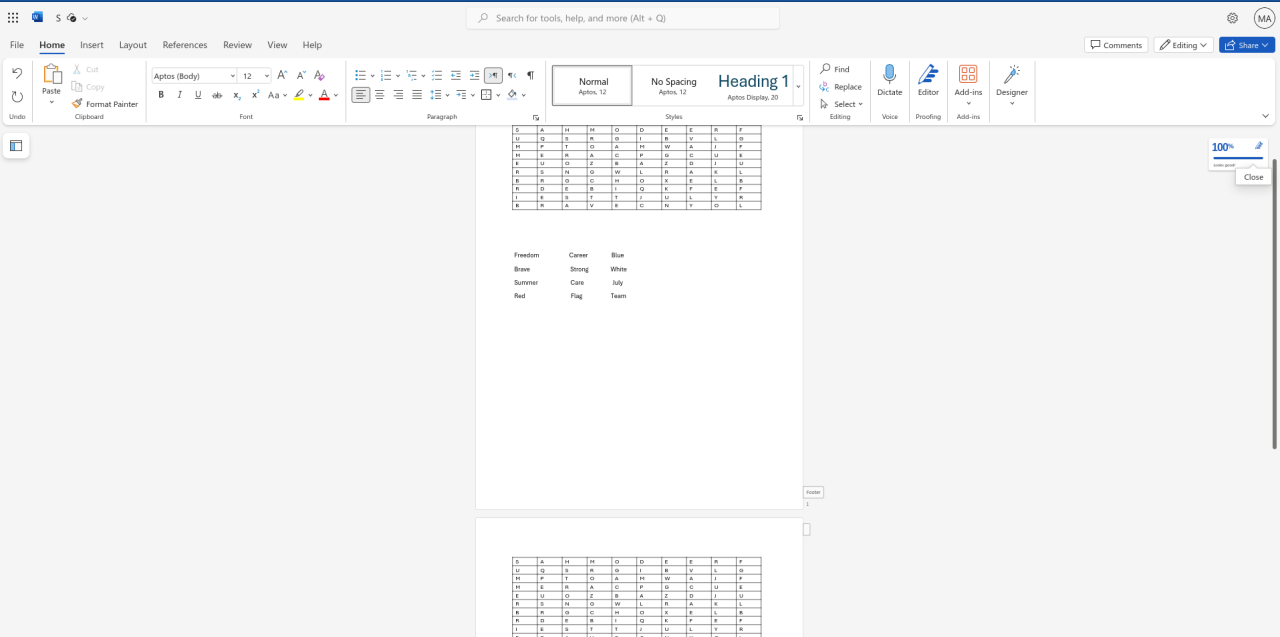Toggle left-to-right text direction

click(x=493, y=75)
